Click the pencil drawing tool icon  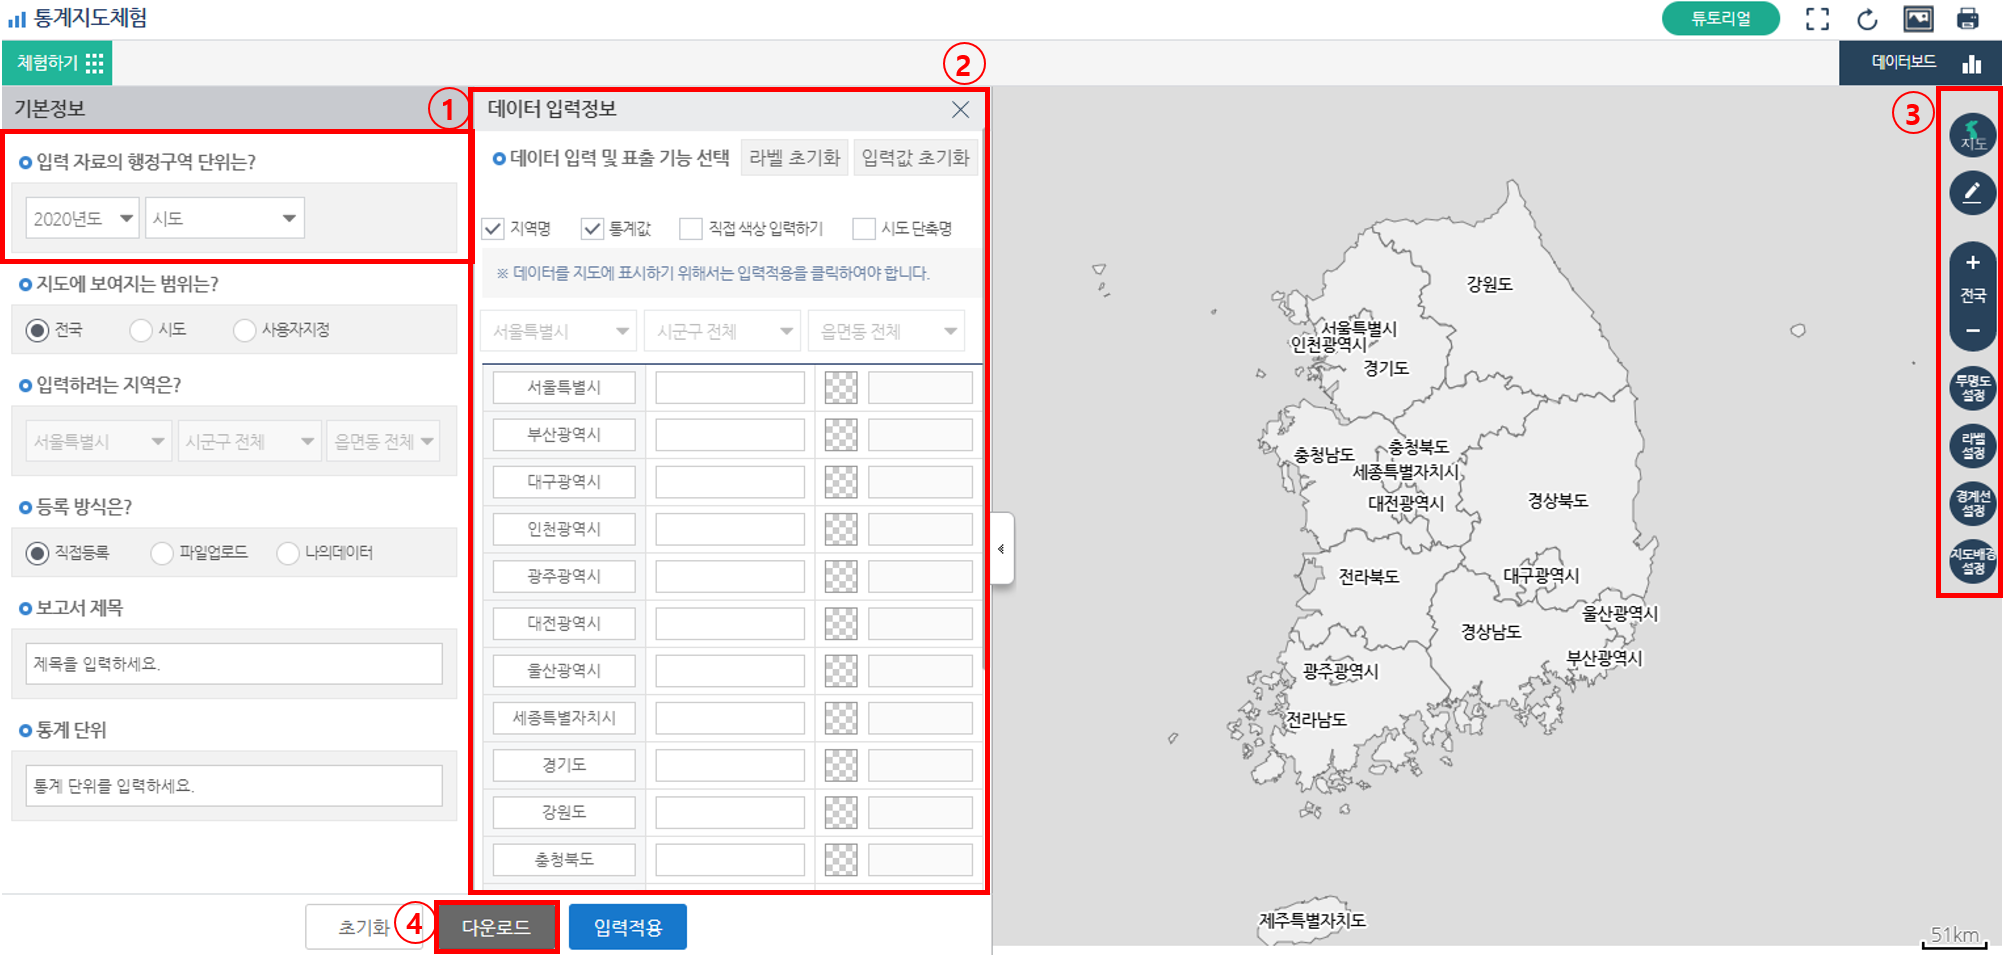click(1971, 192)
